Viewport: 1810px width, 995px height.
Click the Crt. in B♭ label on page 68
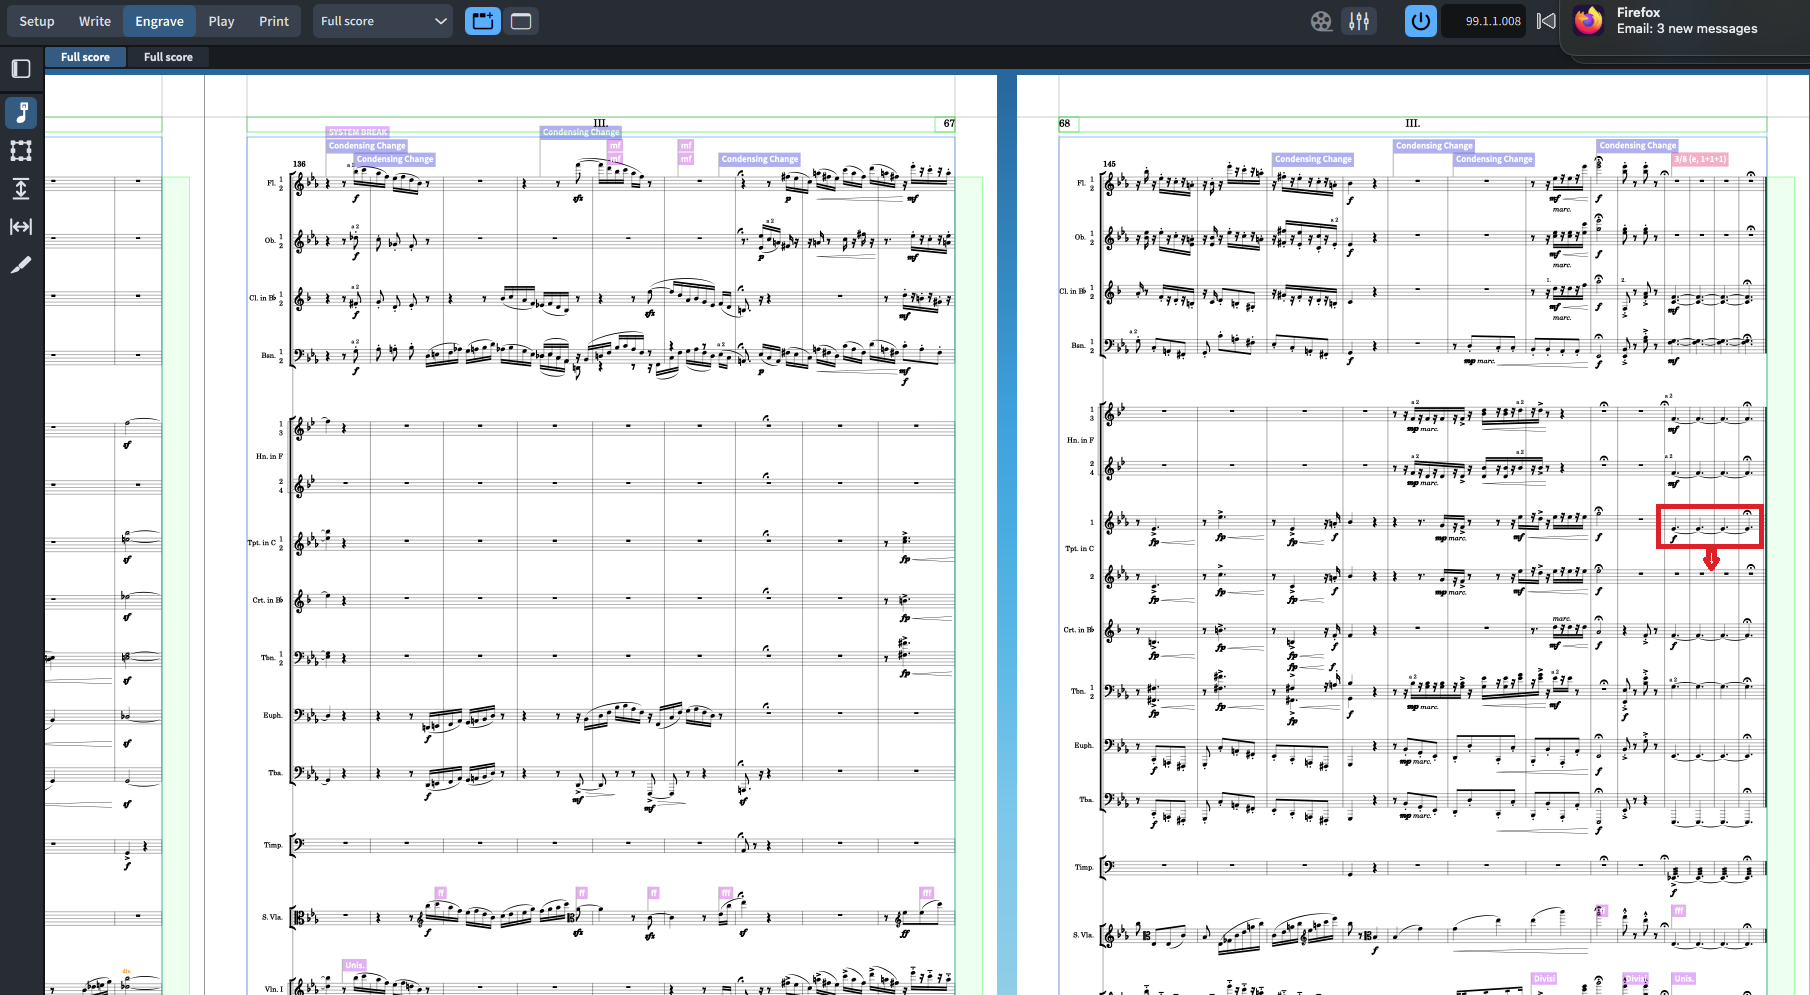pyautogui.click(x=1078, y=630)
